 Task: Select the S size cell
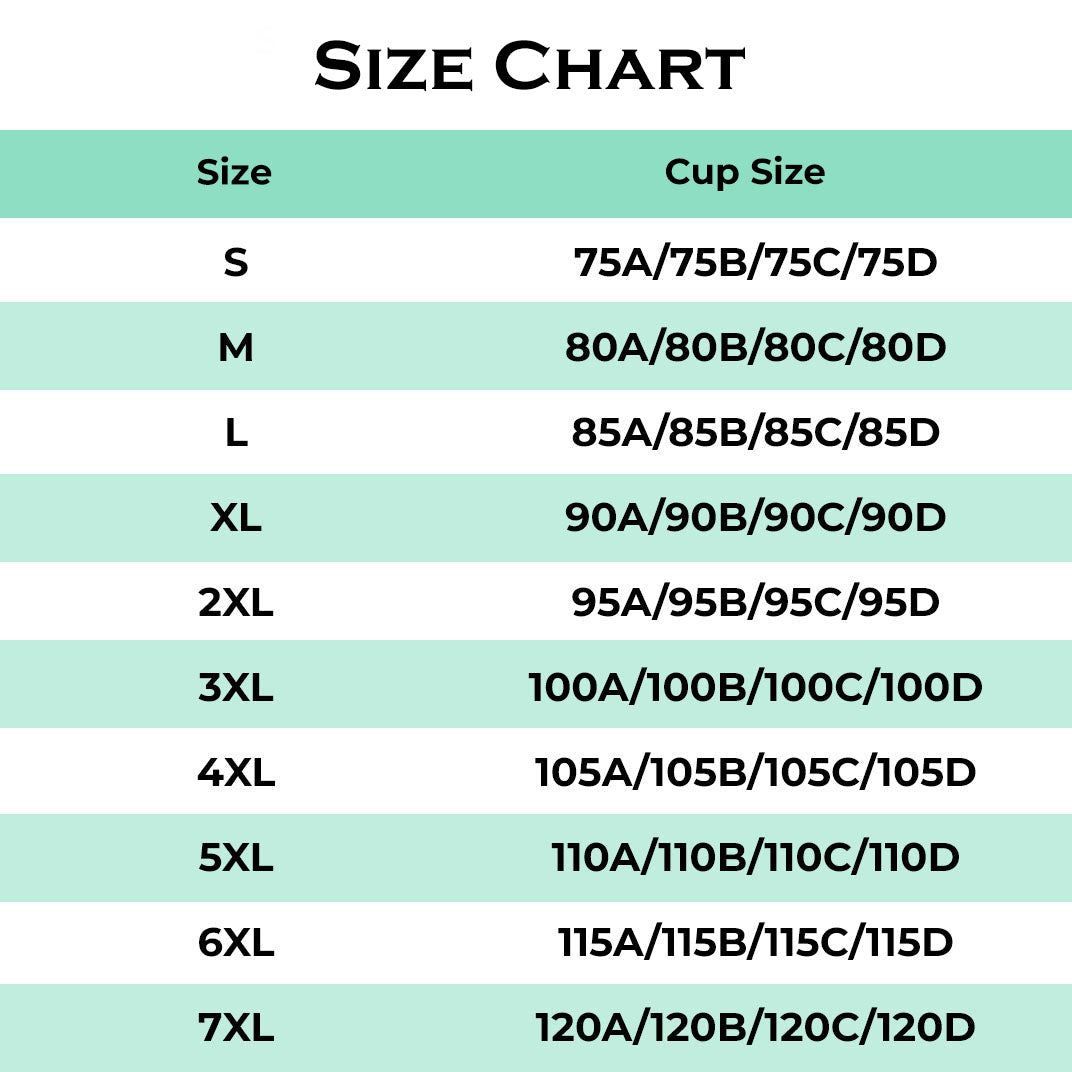[235, 262]
